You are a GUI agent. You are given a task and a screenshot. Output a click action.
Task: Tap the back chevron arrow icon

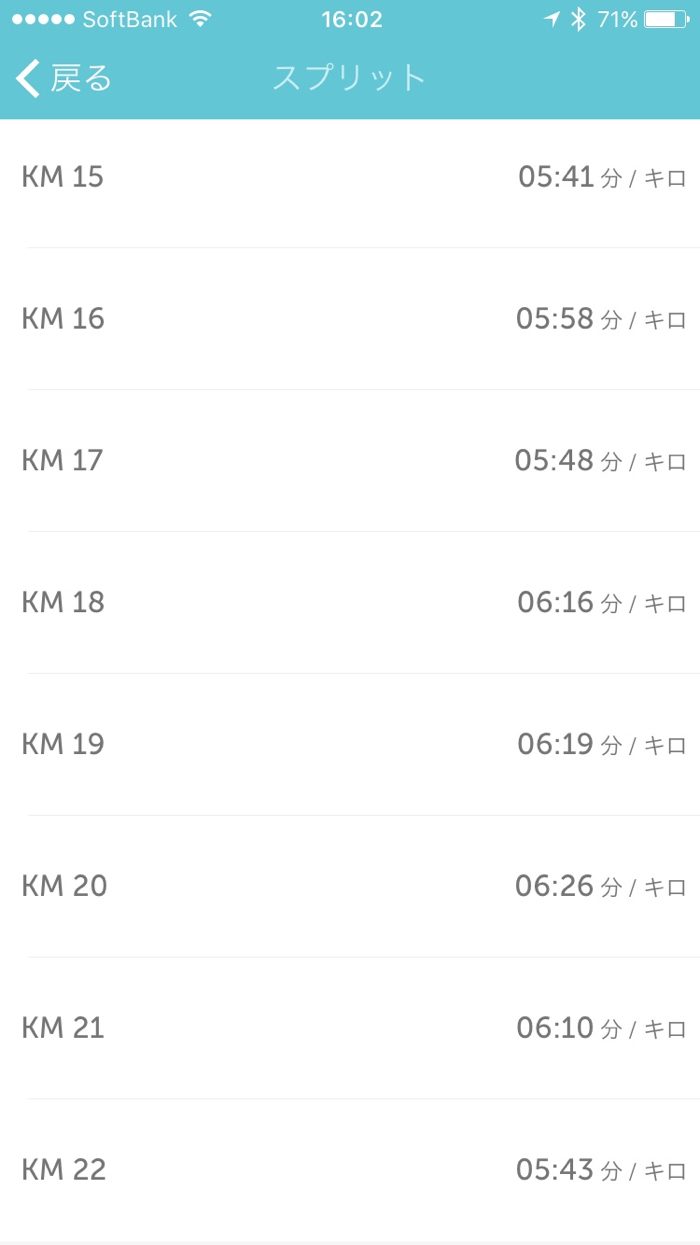point(28,78)
